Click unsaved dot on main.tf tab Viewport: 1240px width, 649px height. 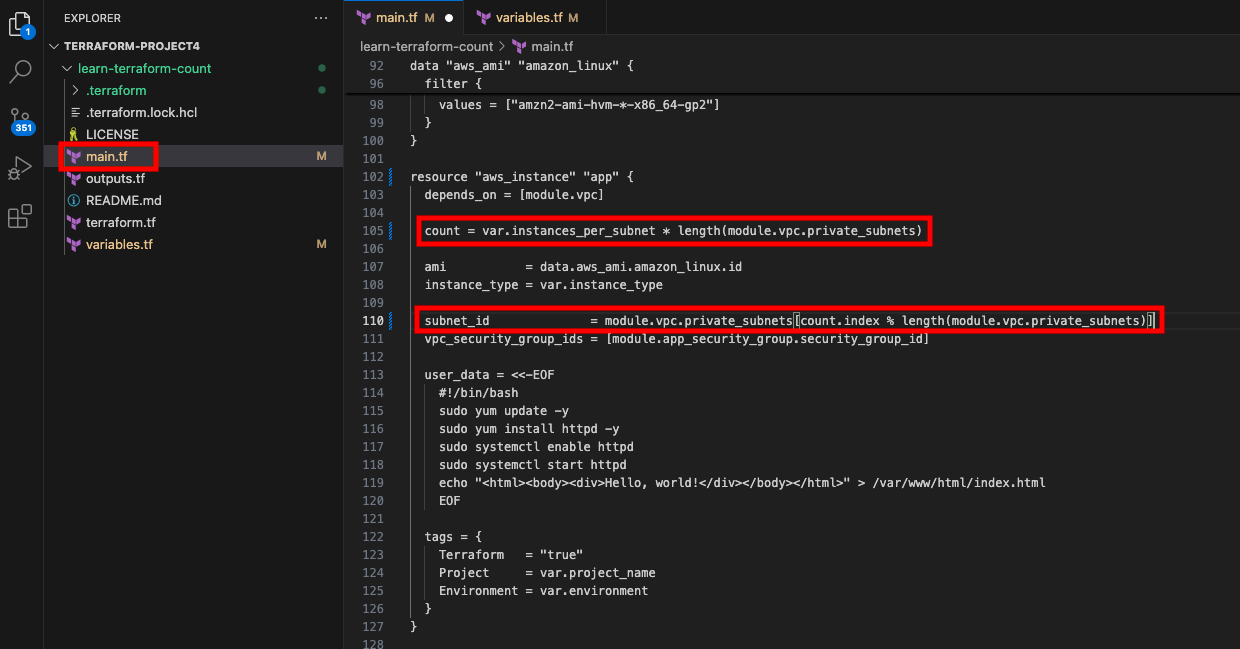[449, 18]
